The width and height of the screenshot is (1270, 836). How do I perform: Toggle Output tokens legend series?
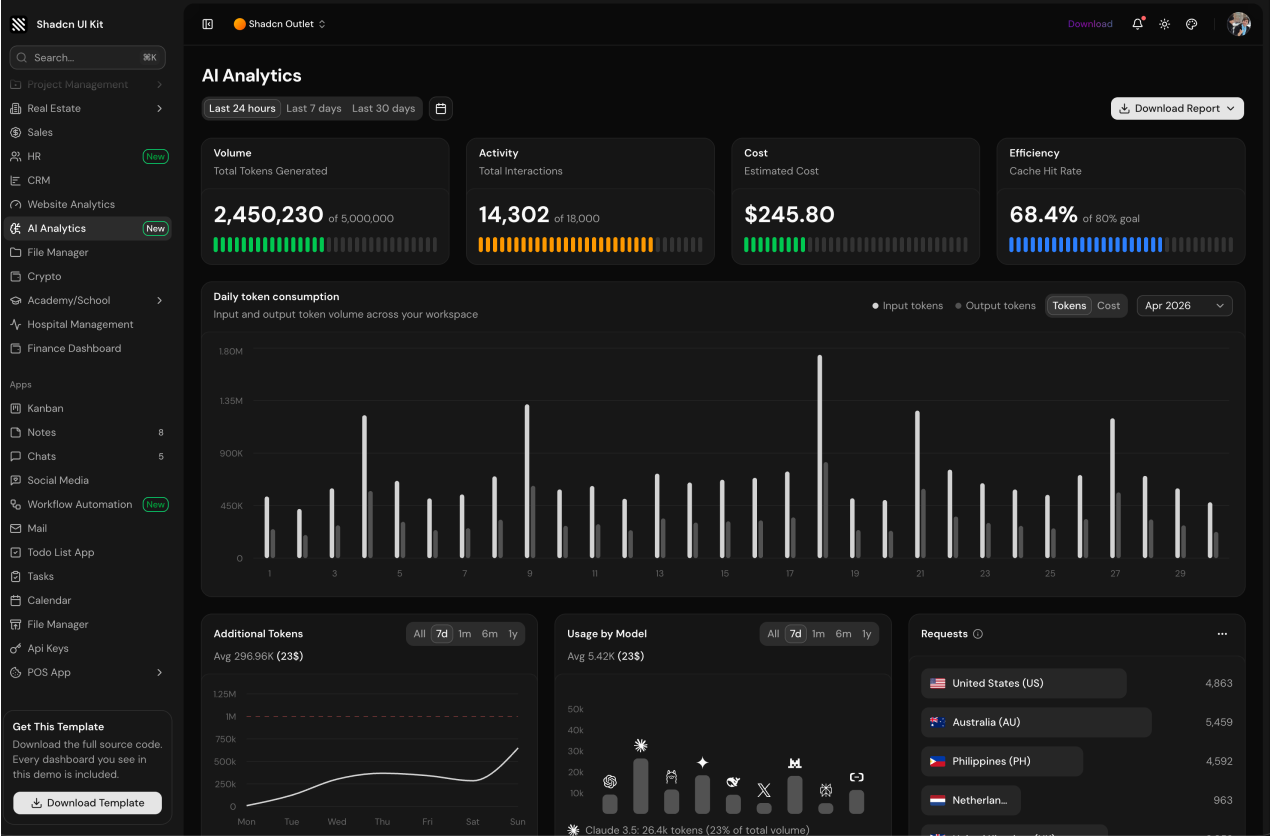[x=996, y=306]
